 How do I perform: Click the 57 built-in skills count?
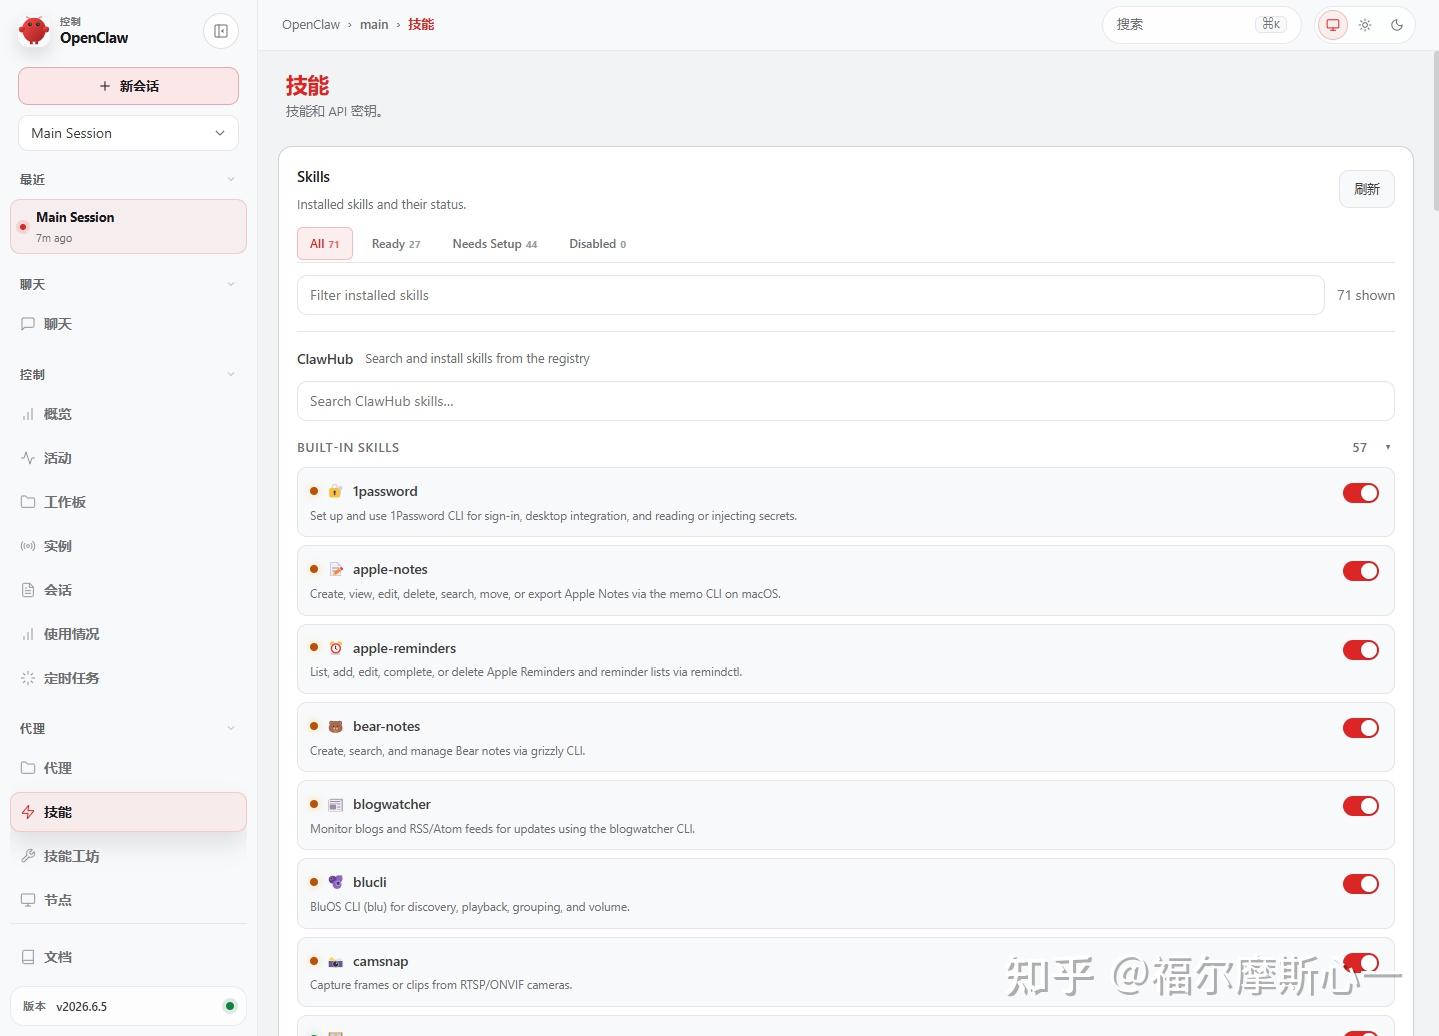(x=1360, y=448)
